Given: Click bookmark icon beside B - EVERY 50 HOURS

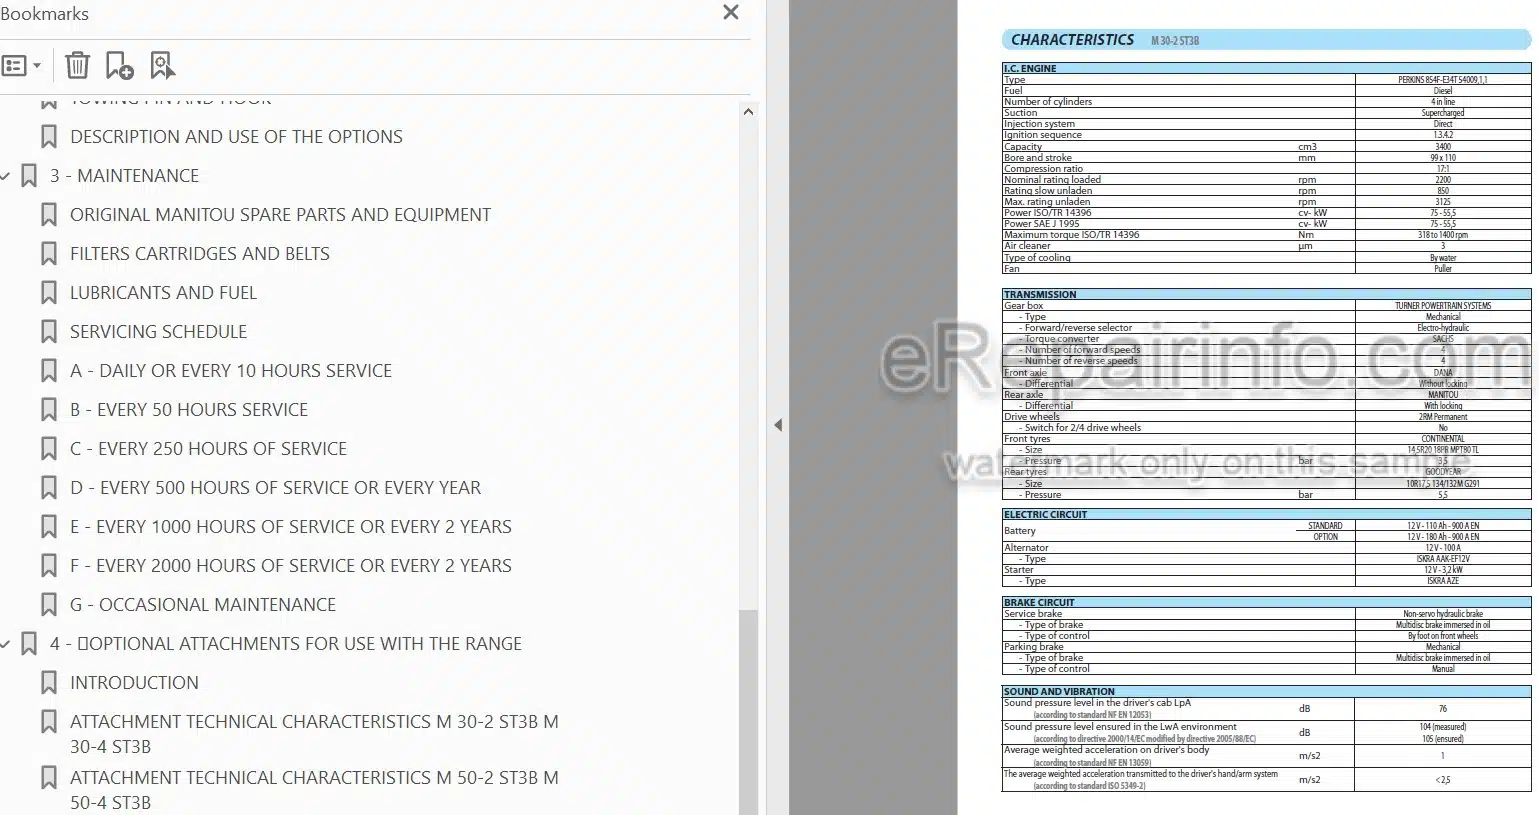Looking at the screenshot, I should coord(48,410).
